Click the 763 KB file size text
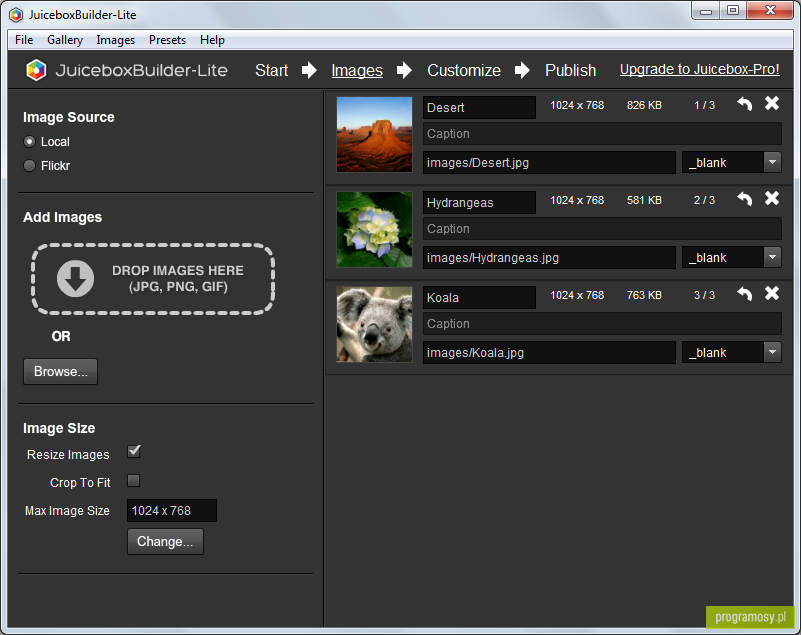801x635 pixels. (x=644, y=295)
